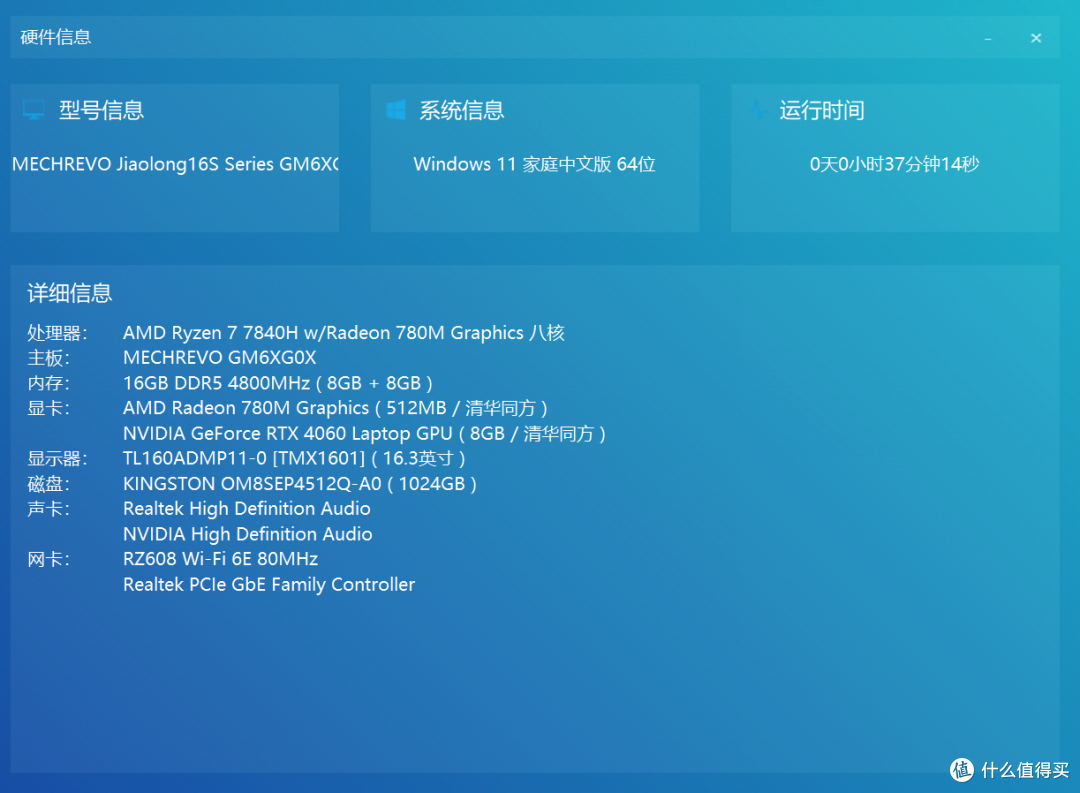
Task: Click the 网卡 label
Action: (48, 559)
